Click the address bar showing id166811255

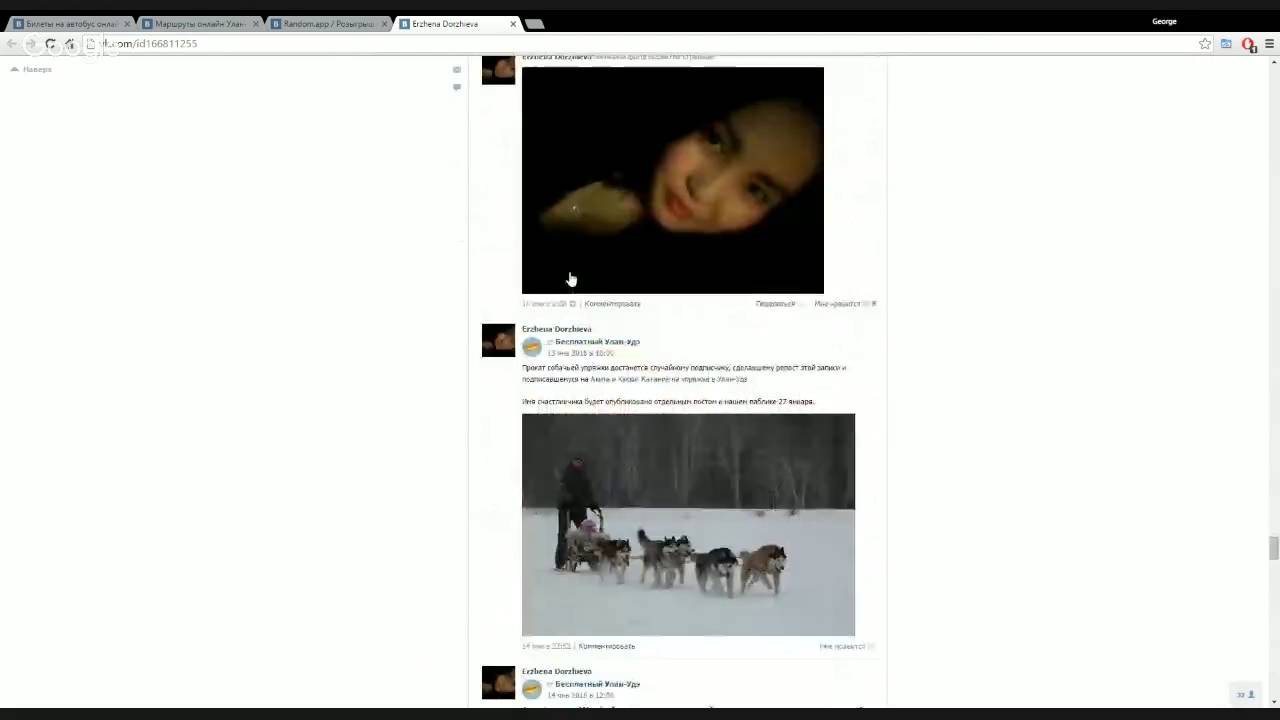640,44
